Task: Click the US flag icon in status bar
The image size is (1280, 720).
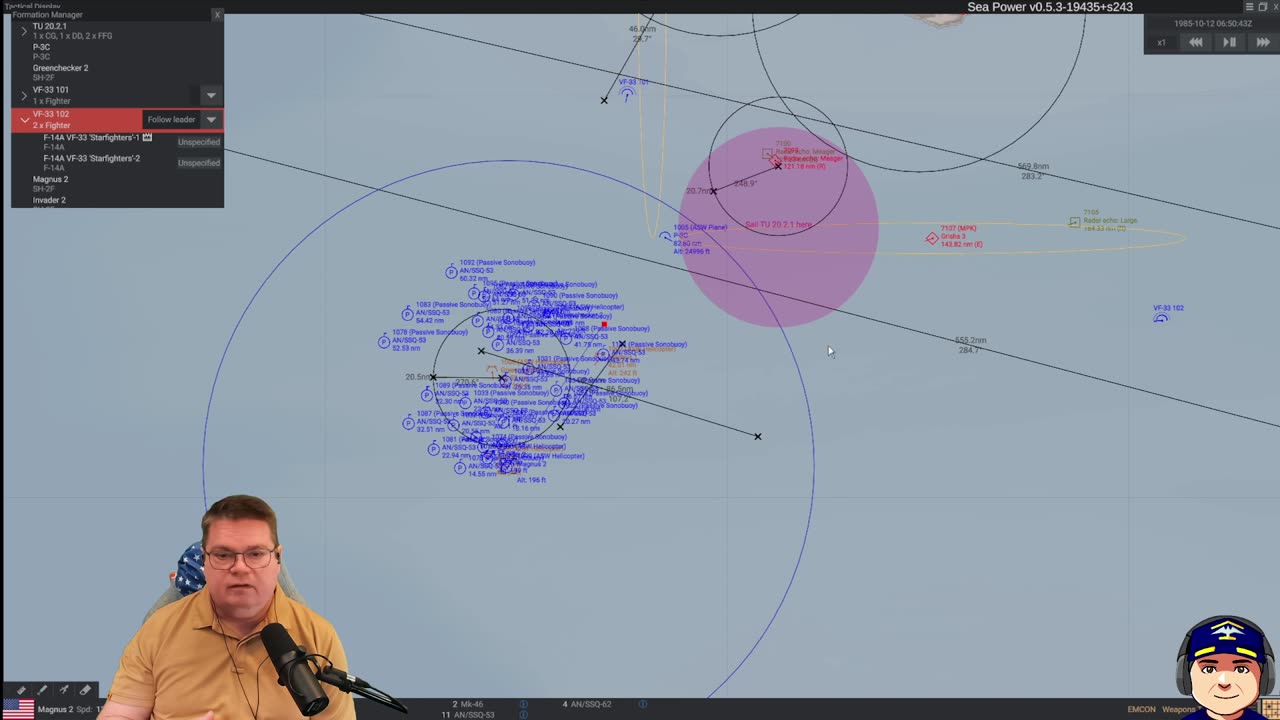Action: [x=19, y=709]
